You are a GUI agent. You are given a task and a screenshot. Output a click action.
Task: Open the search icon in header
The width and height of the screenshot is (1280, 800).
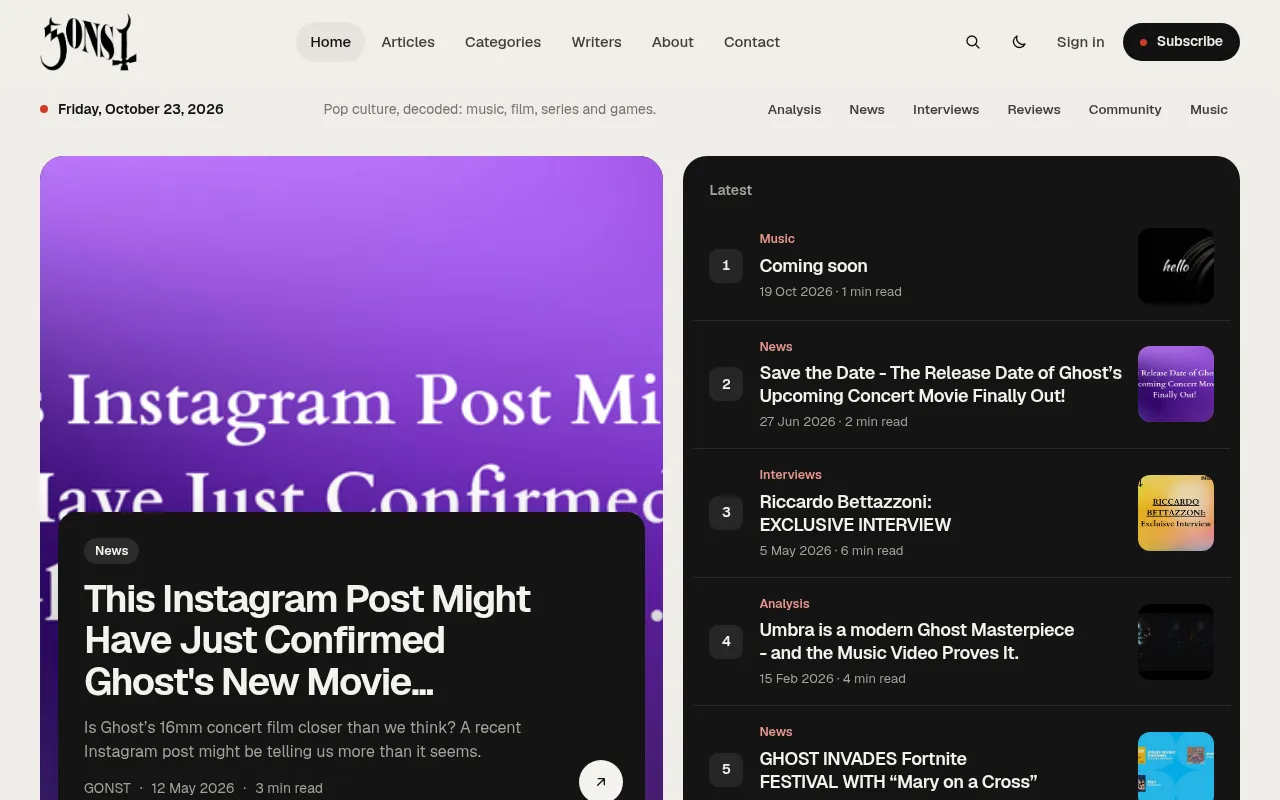972,42
